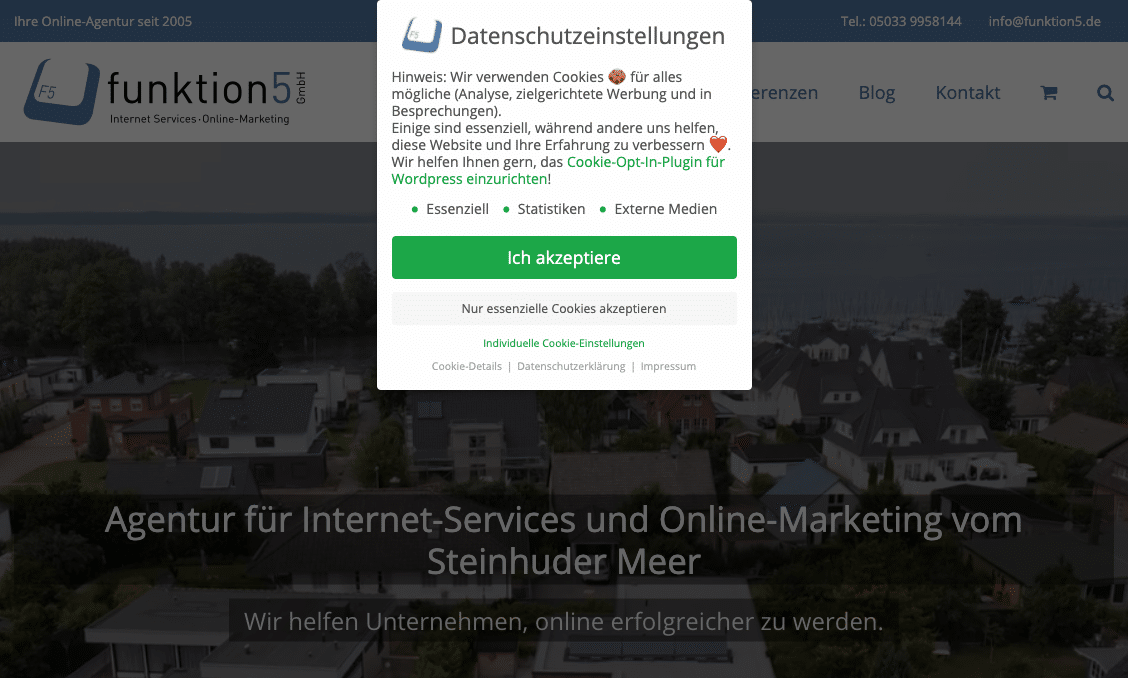Open Individuelle Cookie-Einstellungen
This screenshot has height=678, width=1128.
563,343
